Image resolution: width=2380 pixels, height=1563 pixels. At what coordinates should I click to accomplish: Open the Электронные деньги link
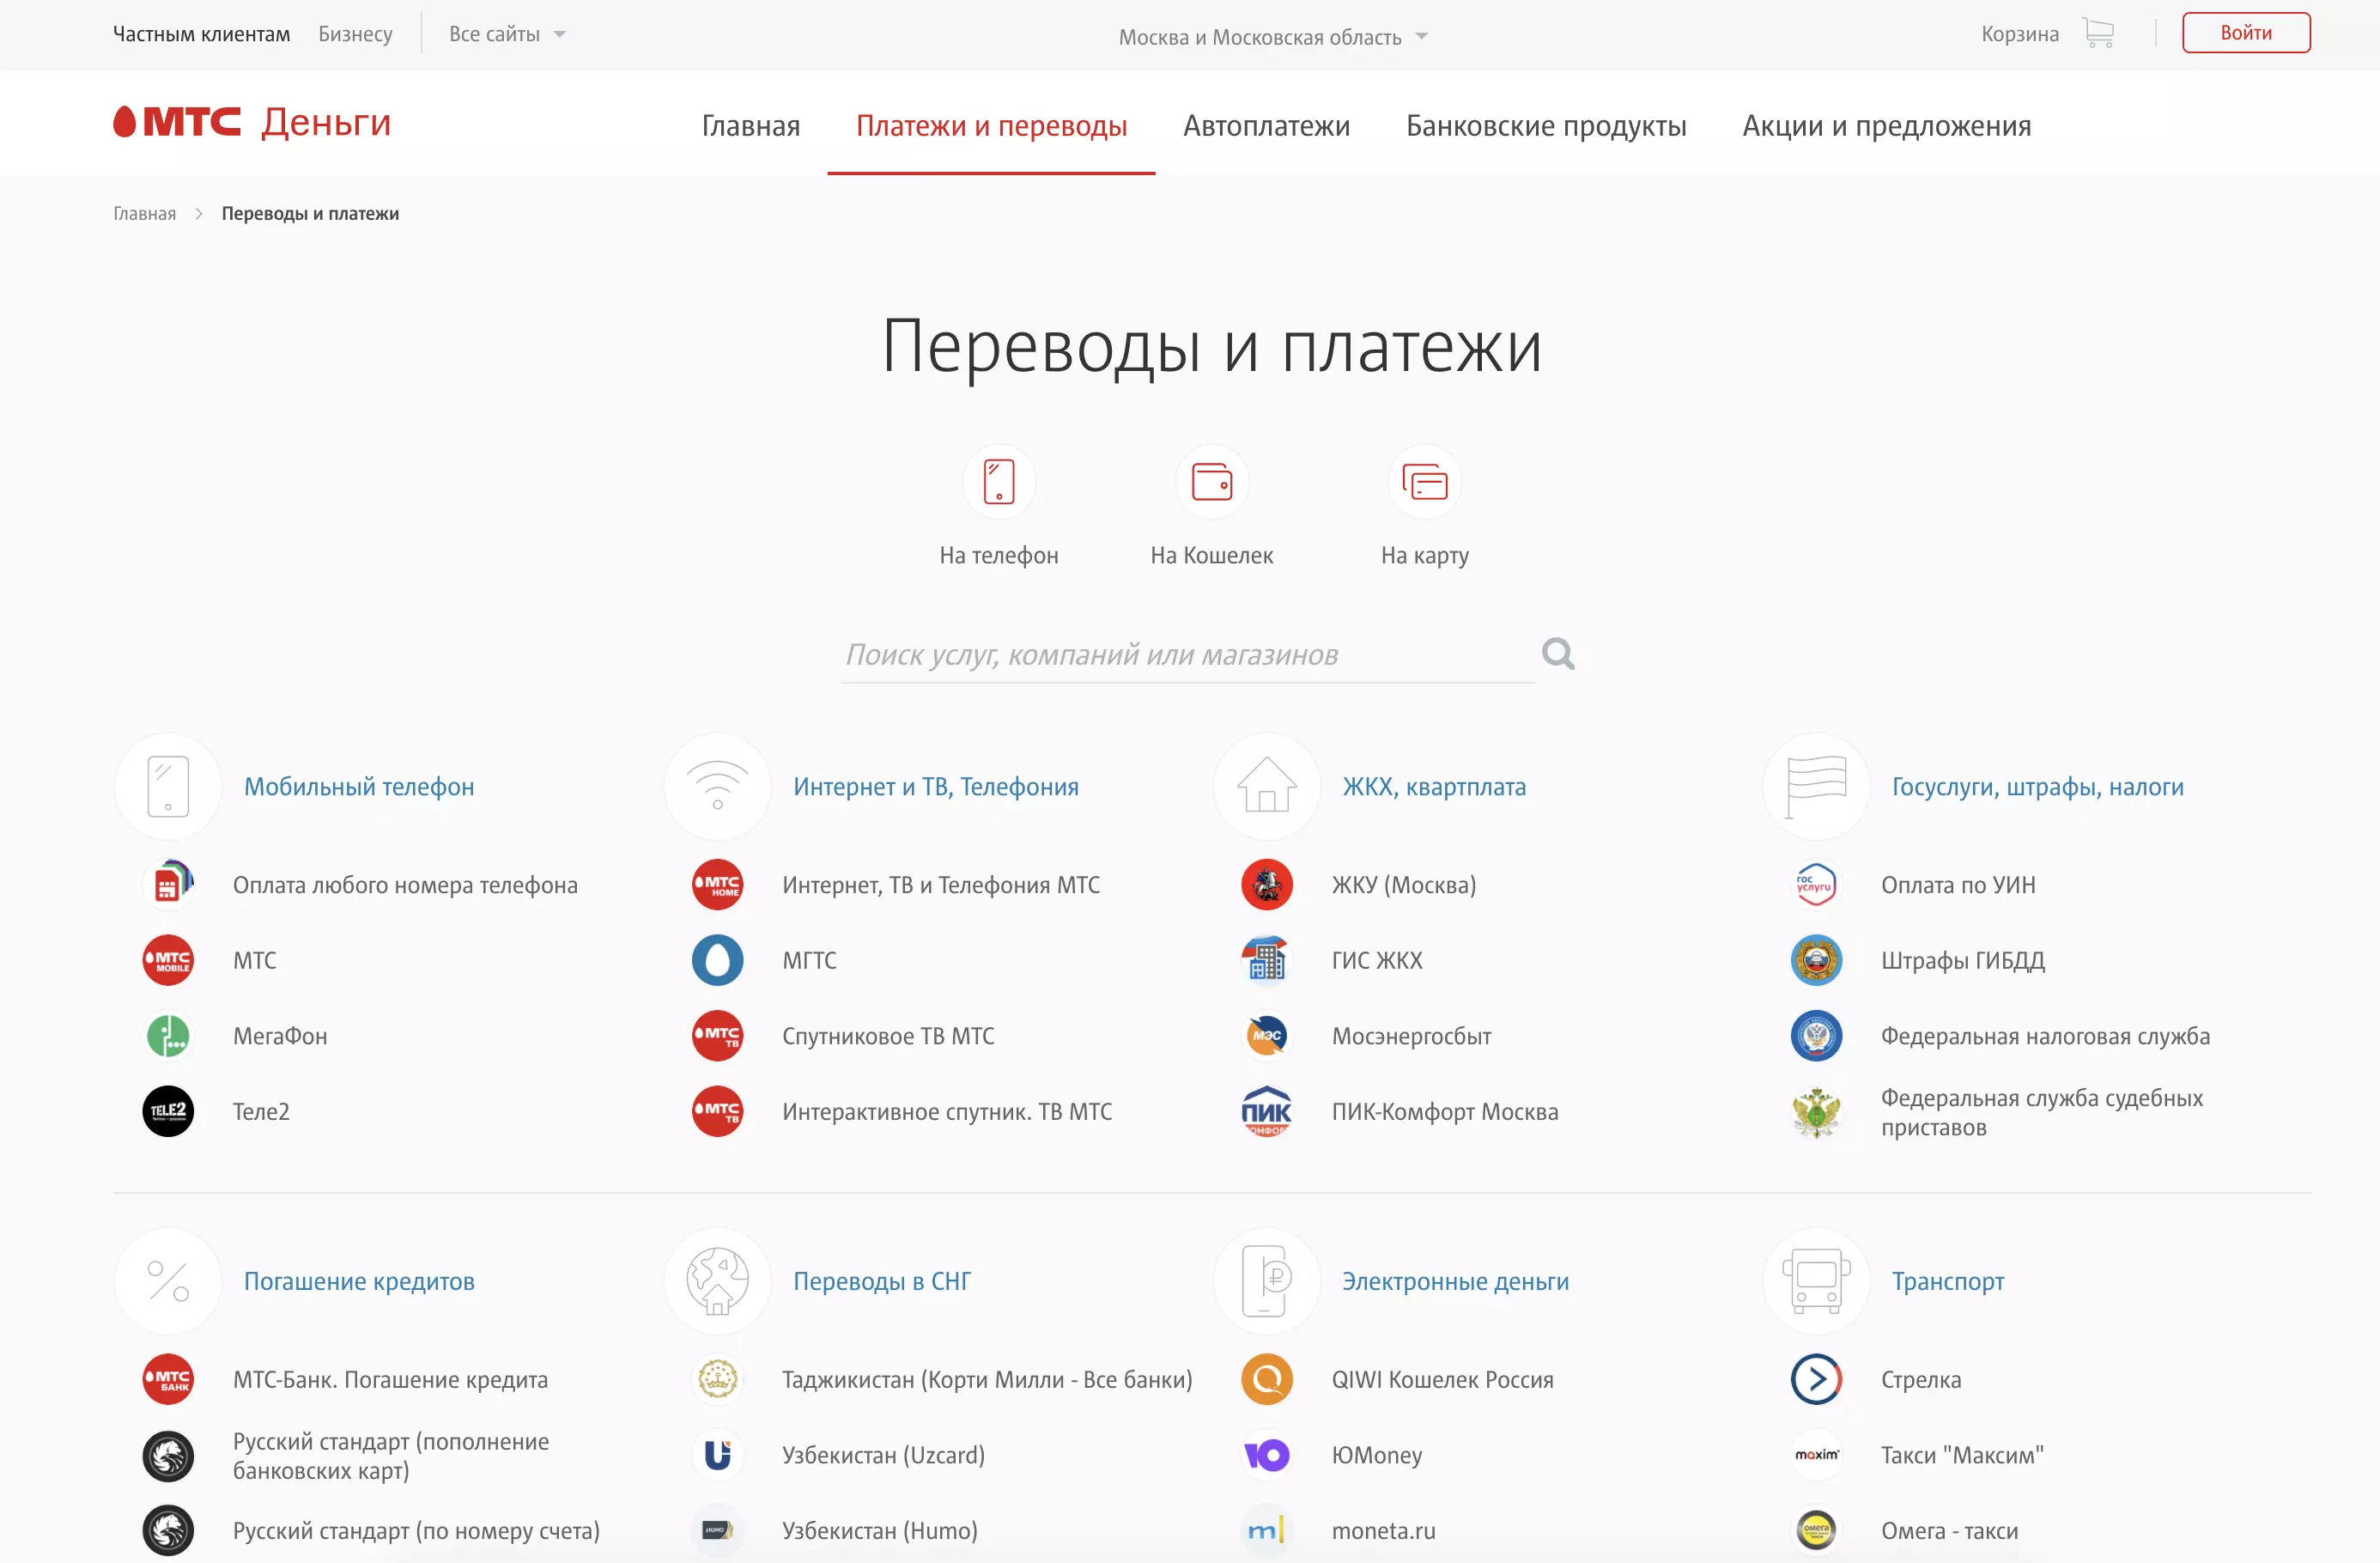coord(1455,1281)
